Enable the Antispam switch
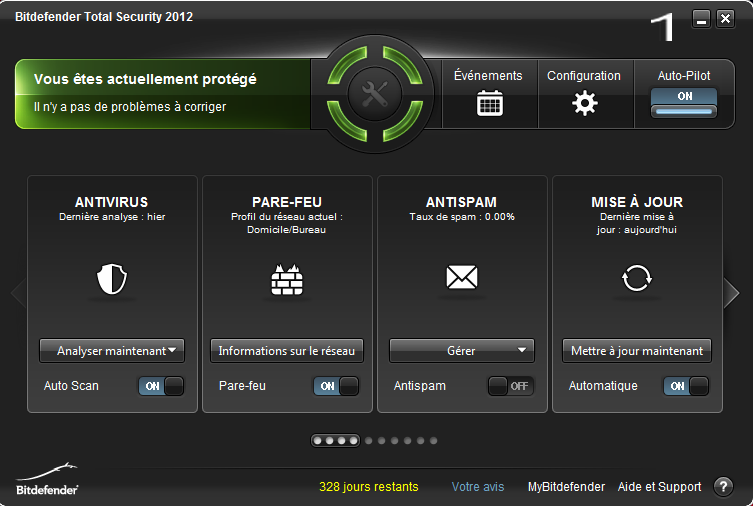Screen dimensions: 753x506 pos(510,386)
